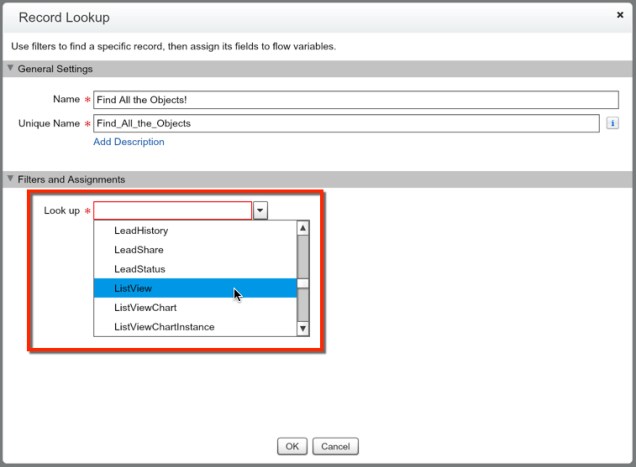Select the highlighted ListView option

133,288
